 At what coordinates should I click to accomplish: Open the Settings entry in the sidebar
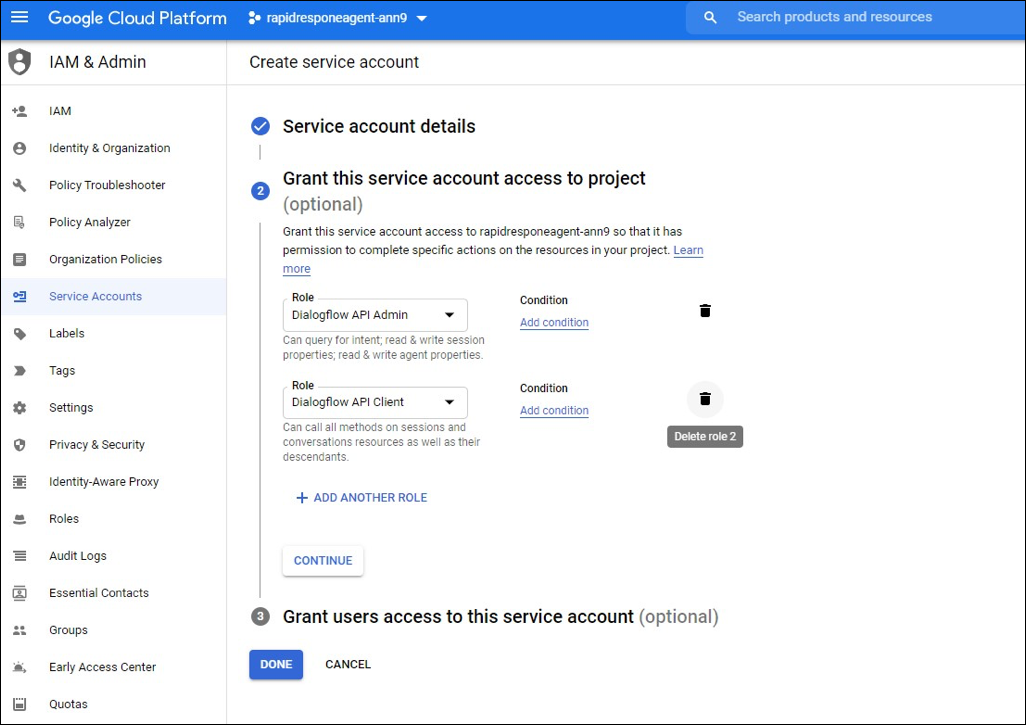70,407
